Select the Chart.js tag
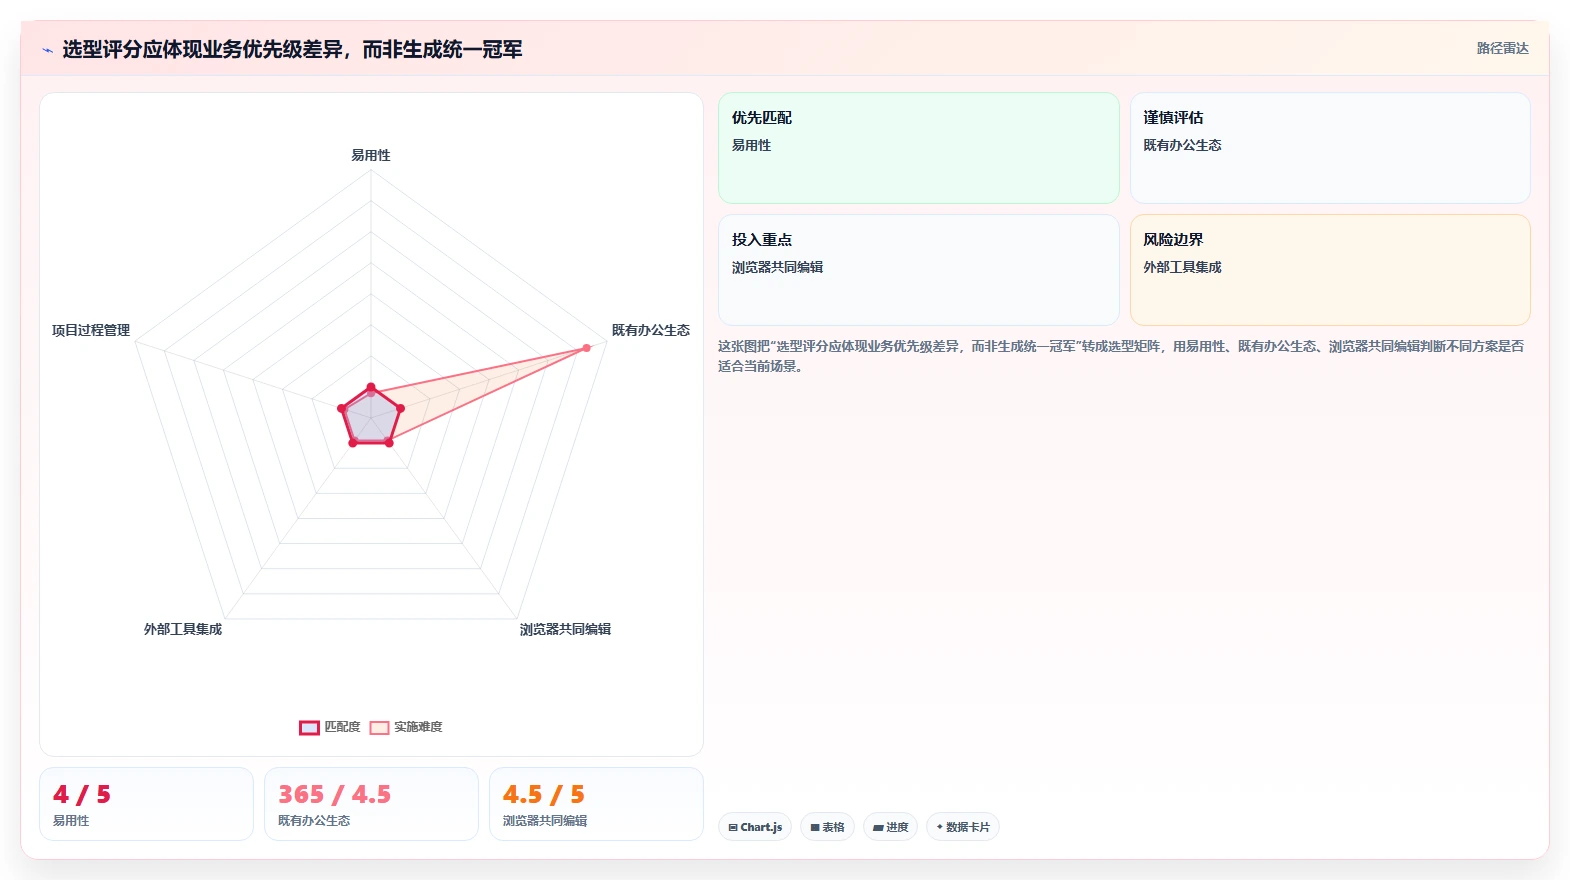 [755, 827]
